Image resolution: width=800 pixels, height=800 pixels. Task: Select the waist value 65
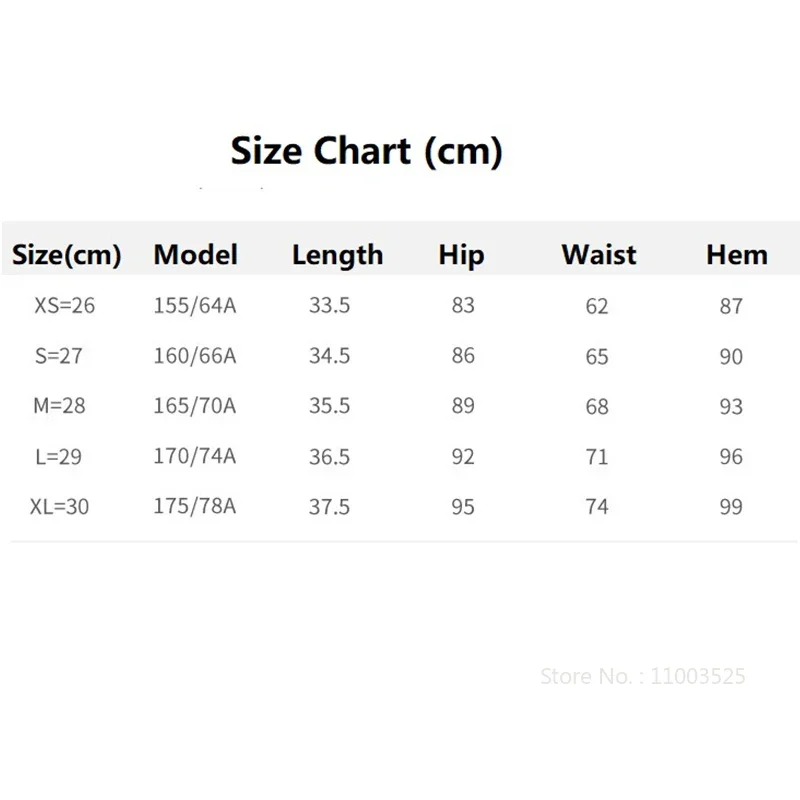tap(597, 356)
